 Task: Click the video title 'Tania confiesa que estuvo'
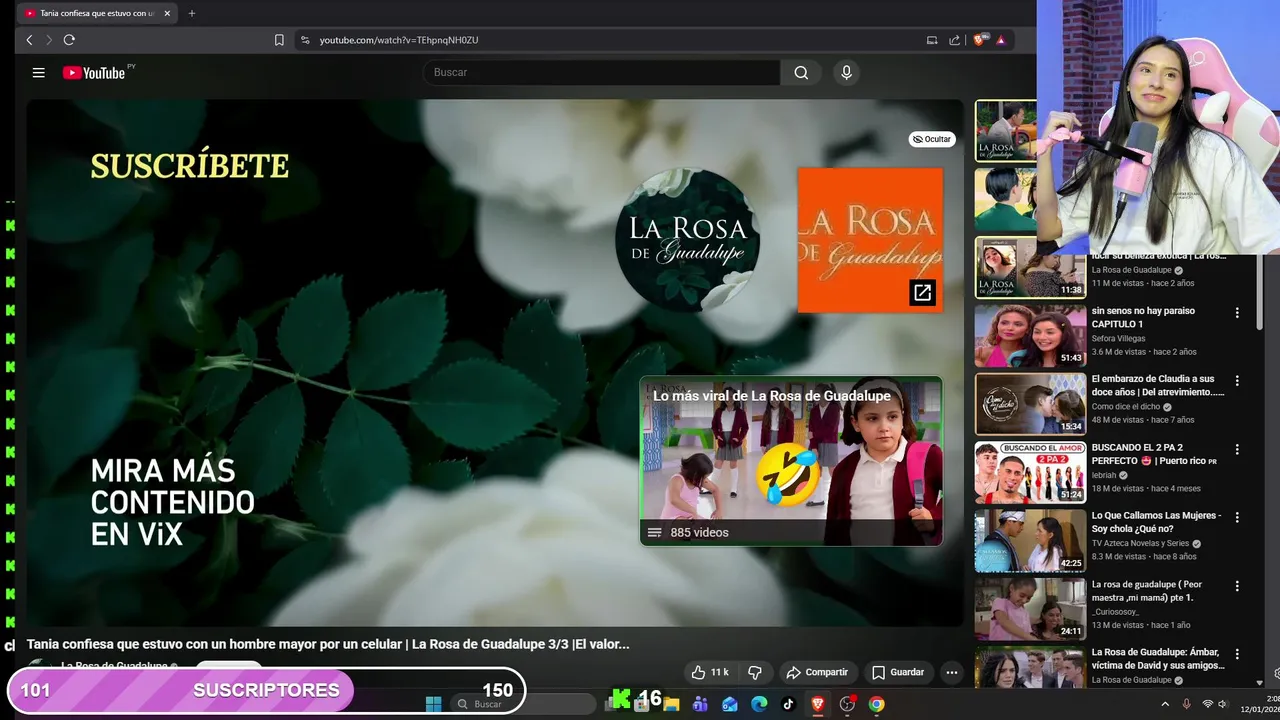[328, 644]
